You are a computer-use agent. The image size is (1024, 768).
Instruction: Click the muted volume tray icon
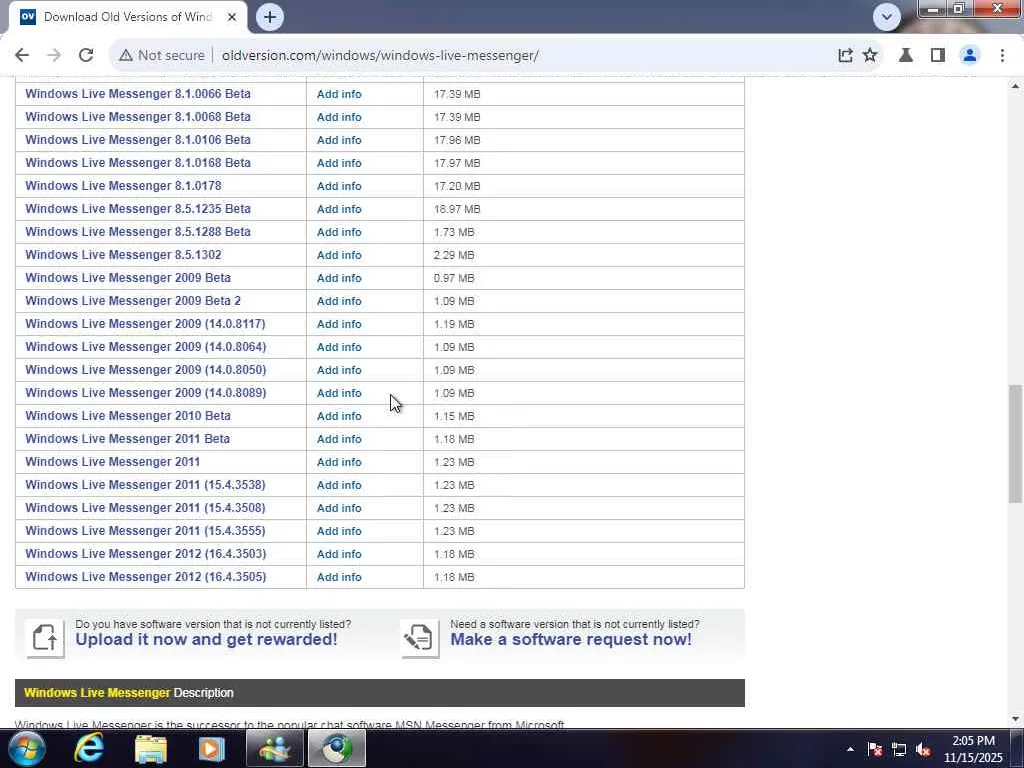click(923, 749)
